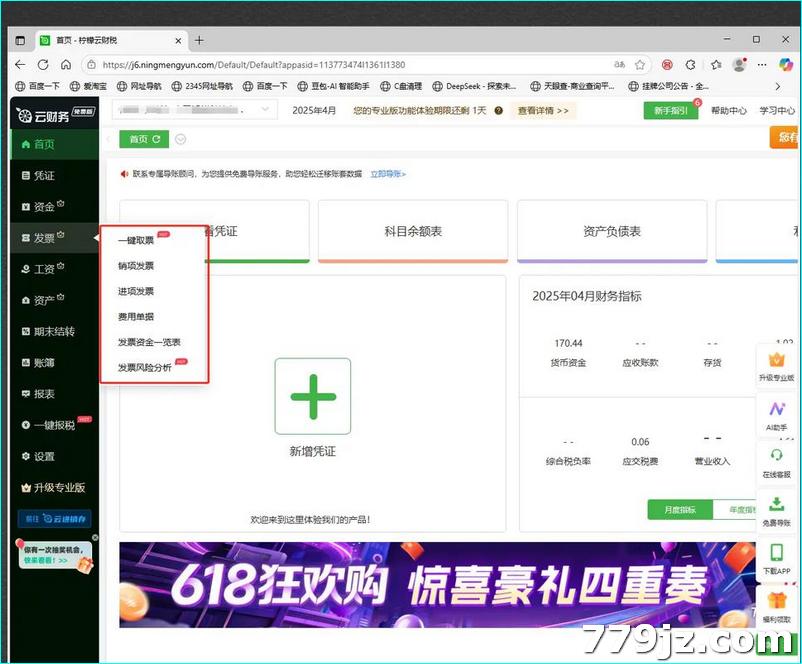Open the 资产 sidebar menu

(x=54, y=300)
